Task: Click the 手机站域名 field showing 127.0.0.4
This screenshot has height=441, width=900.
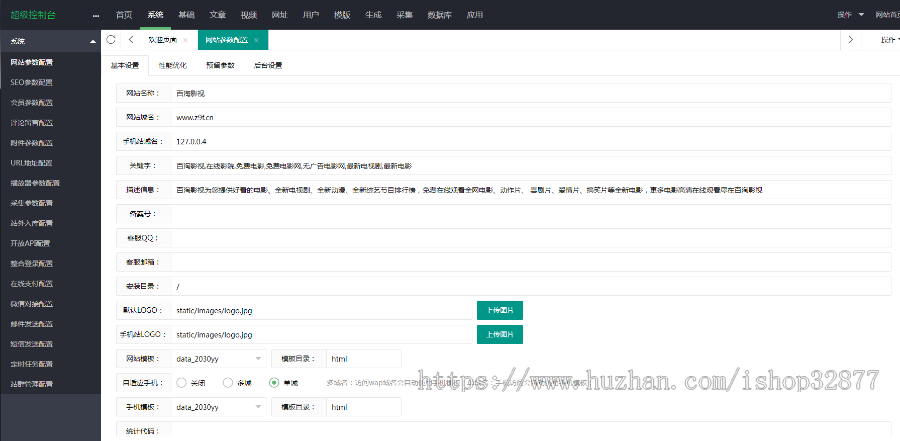Action: tap(531, 141)
